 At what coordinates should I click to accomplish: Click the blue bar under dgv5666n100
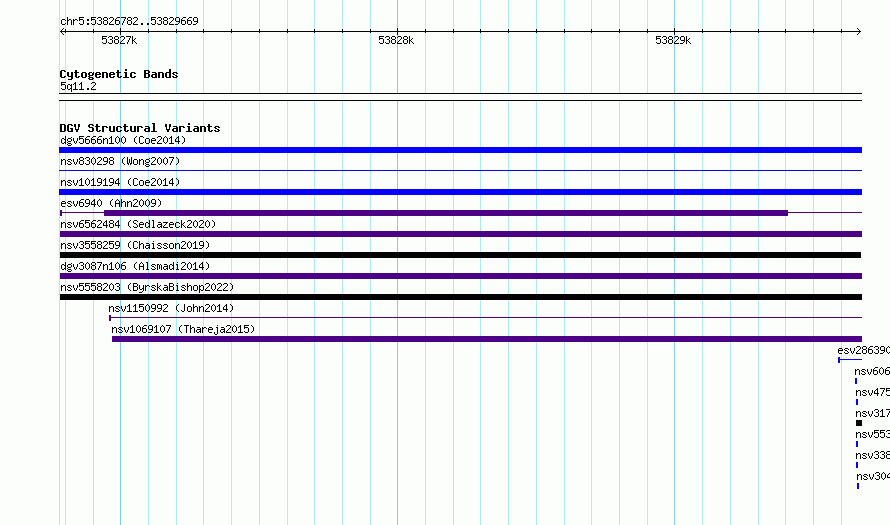pyautogui.click(x=460, y=150)
